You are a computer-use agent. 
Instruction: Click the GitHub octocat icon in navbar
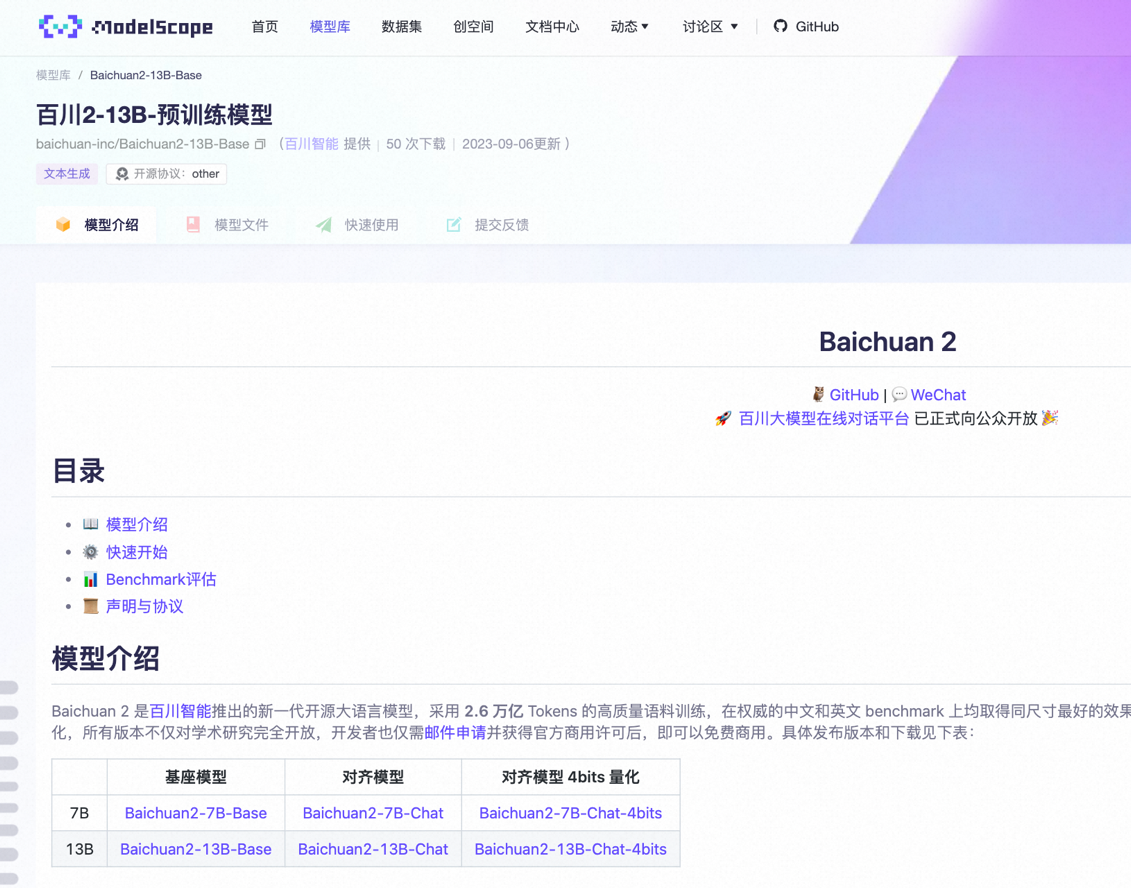[x=780, y=27]
